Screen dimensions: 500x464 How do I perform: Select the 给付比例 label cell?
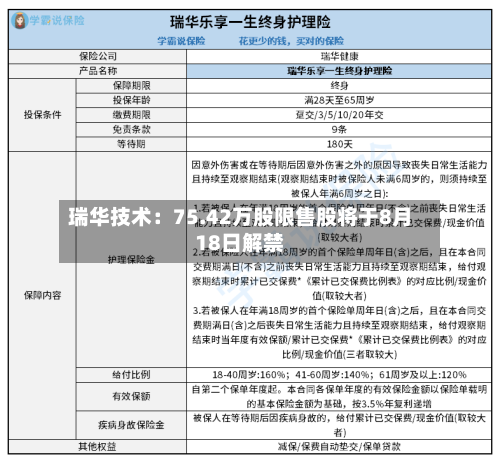131,375
